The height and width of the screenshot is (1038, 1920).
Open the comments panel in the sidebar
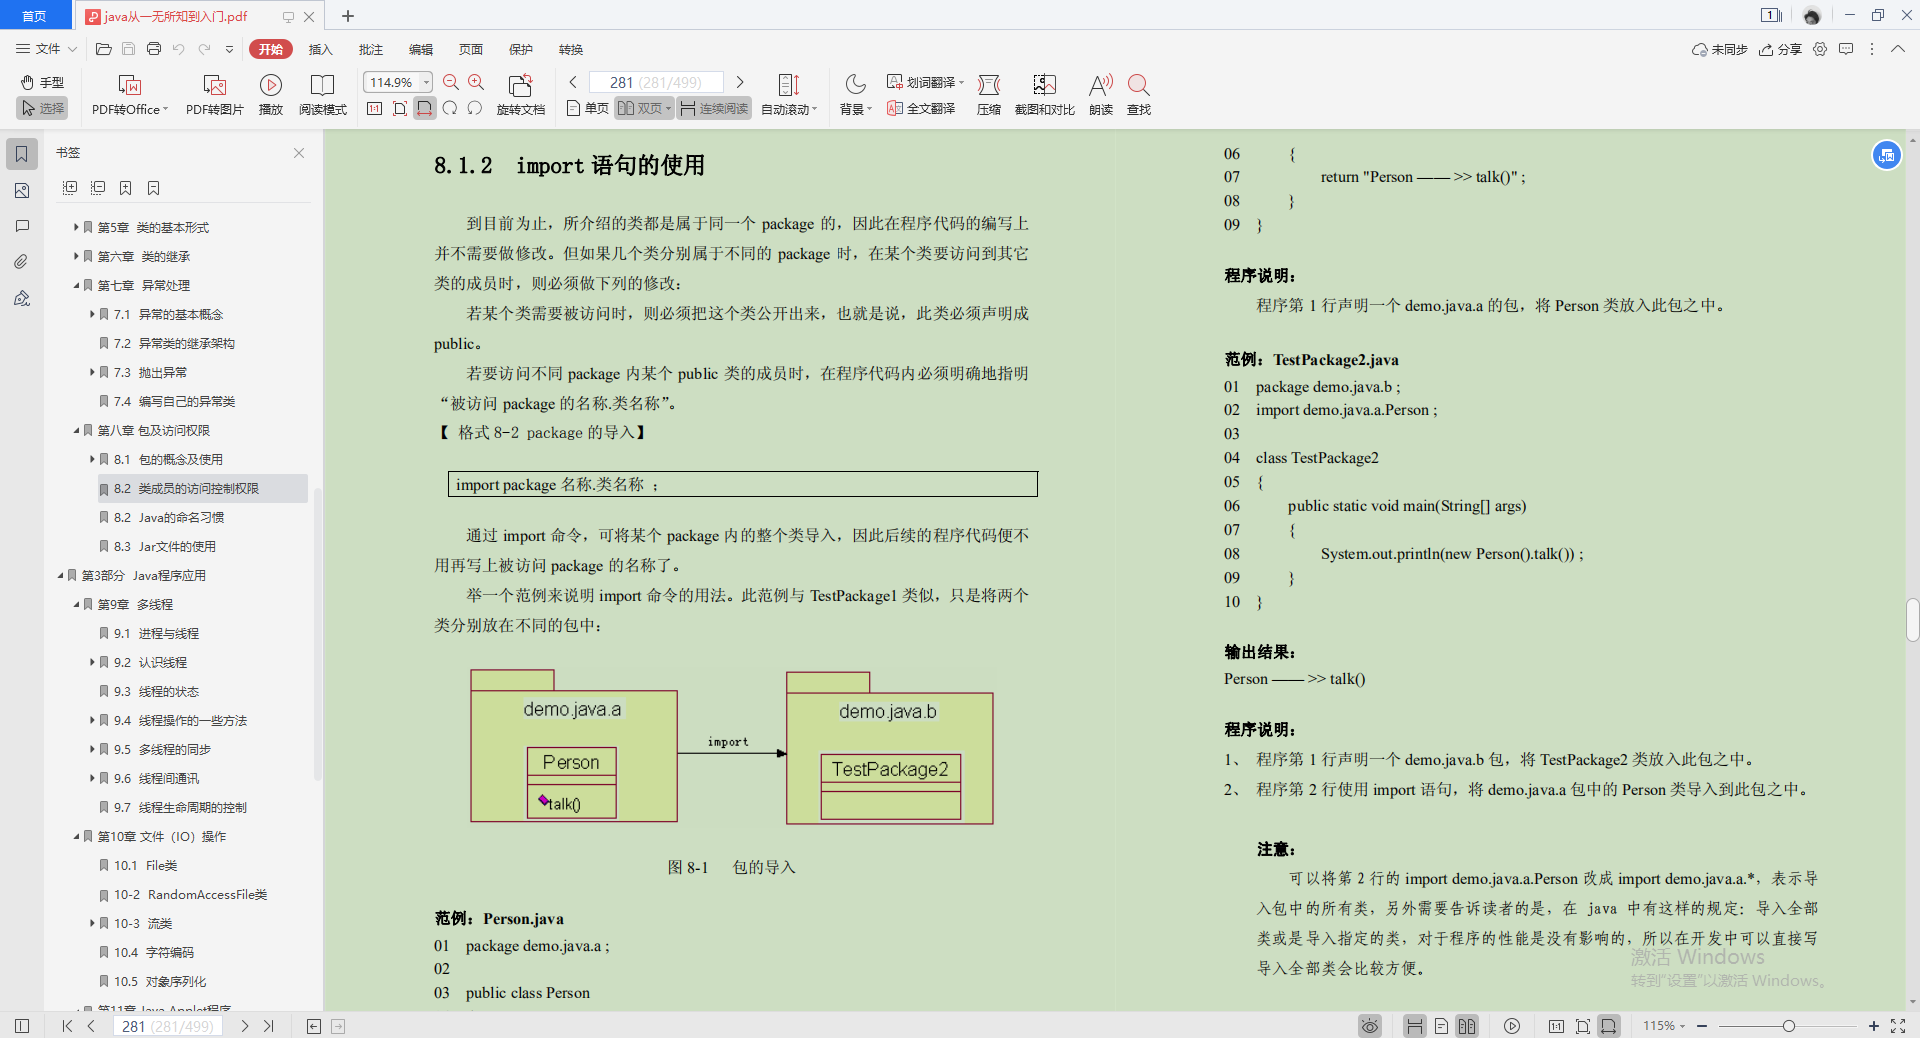click(22, 226)
